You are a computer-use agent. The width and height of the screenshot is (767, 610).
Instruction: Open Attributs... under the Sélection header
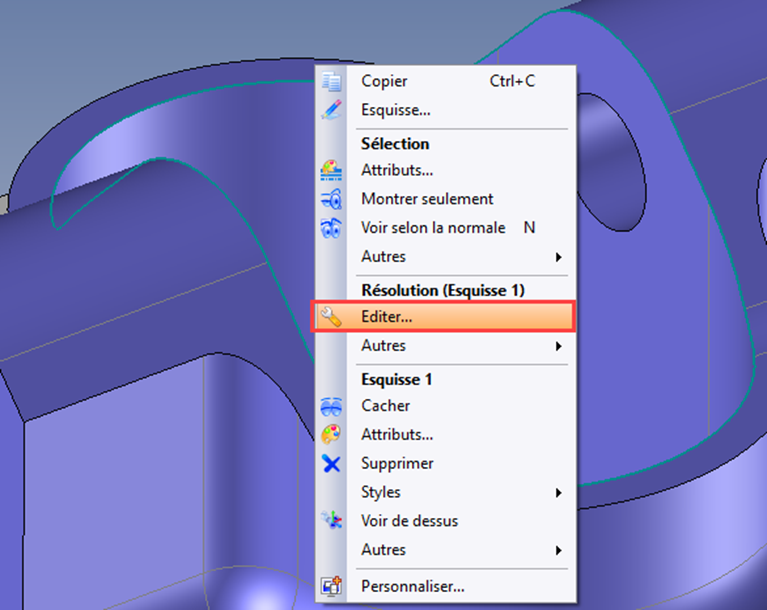445,170
